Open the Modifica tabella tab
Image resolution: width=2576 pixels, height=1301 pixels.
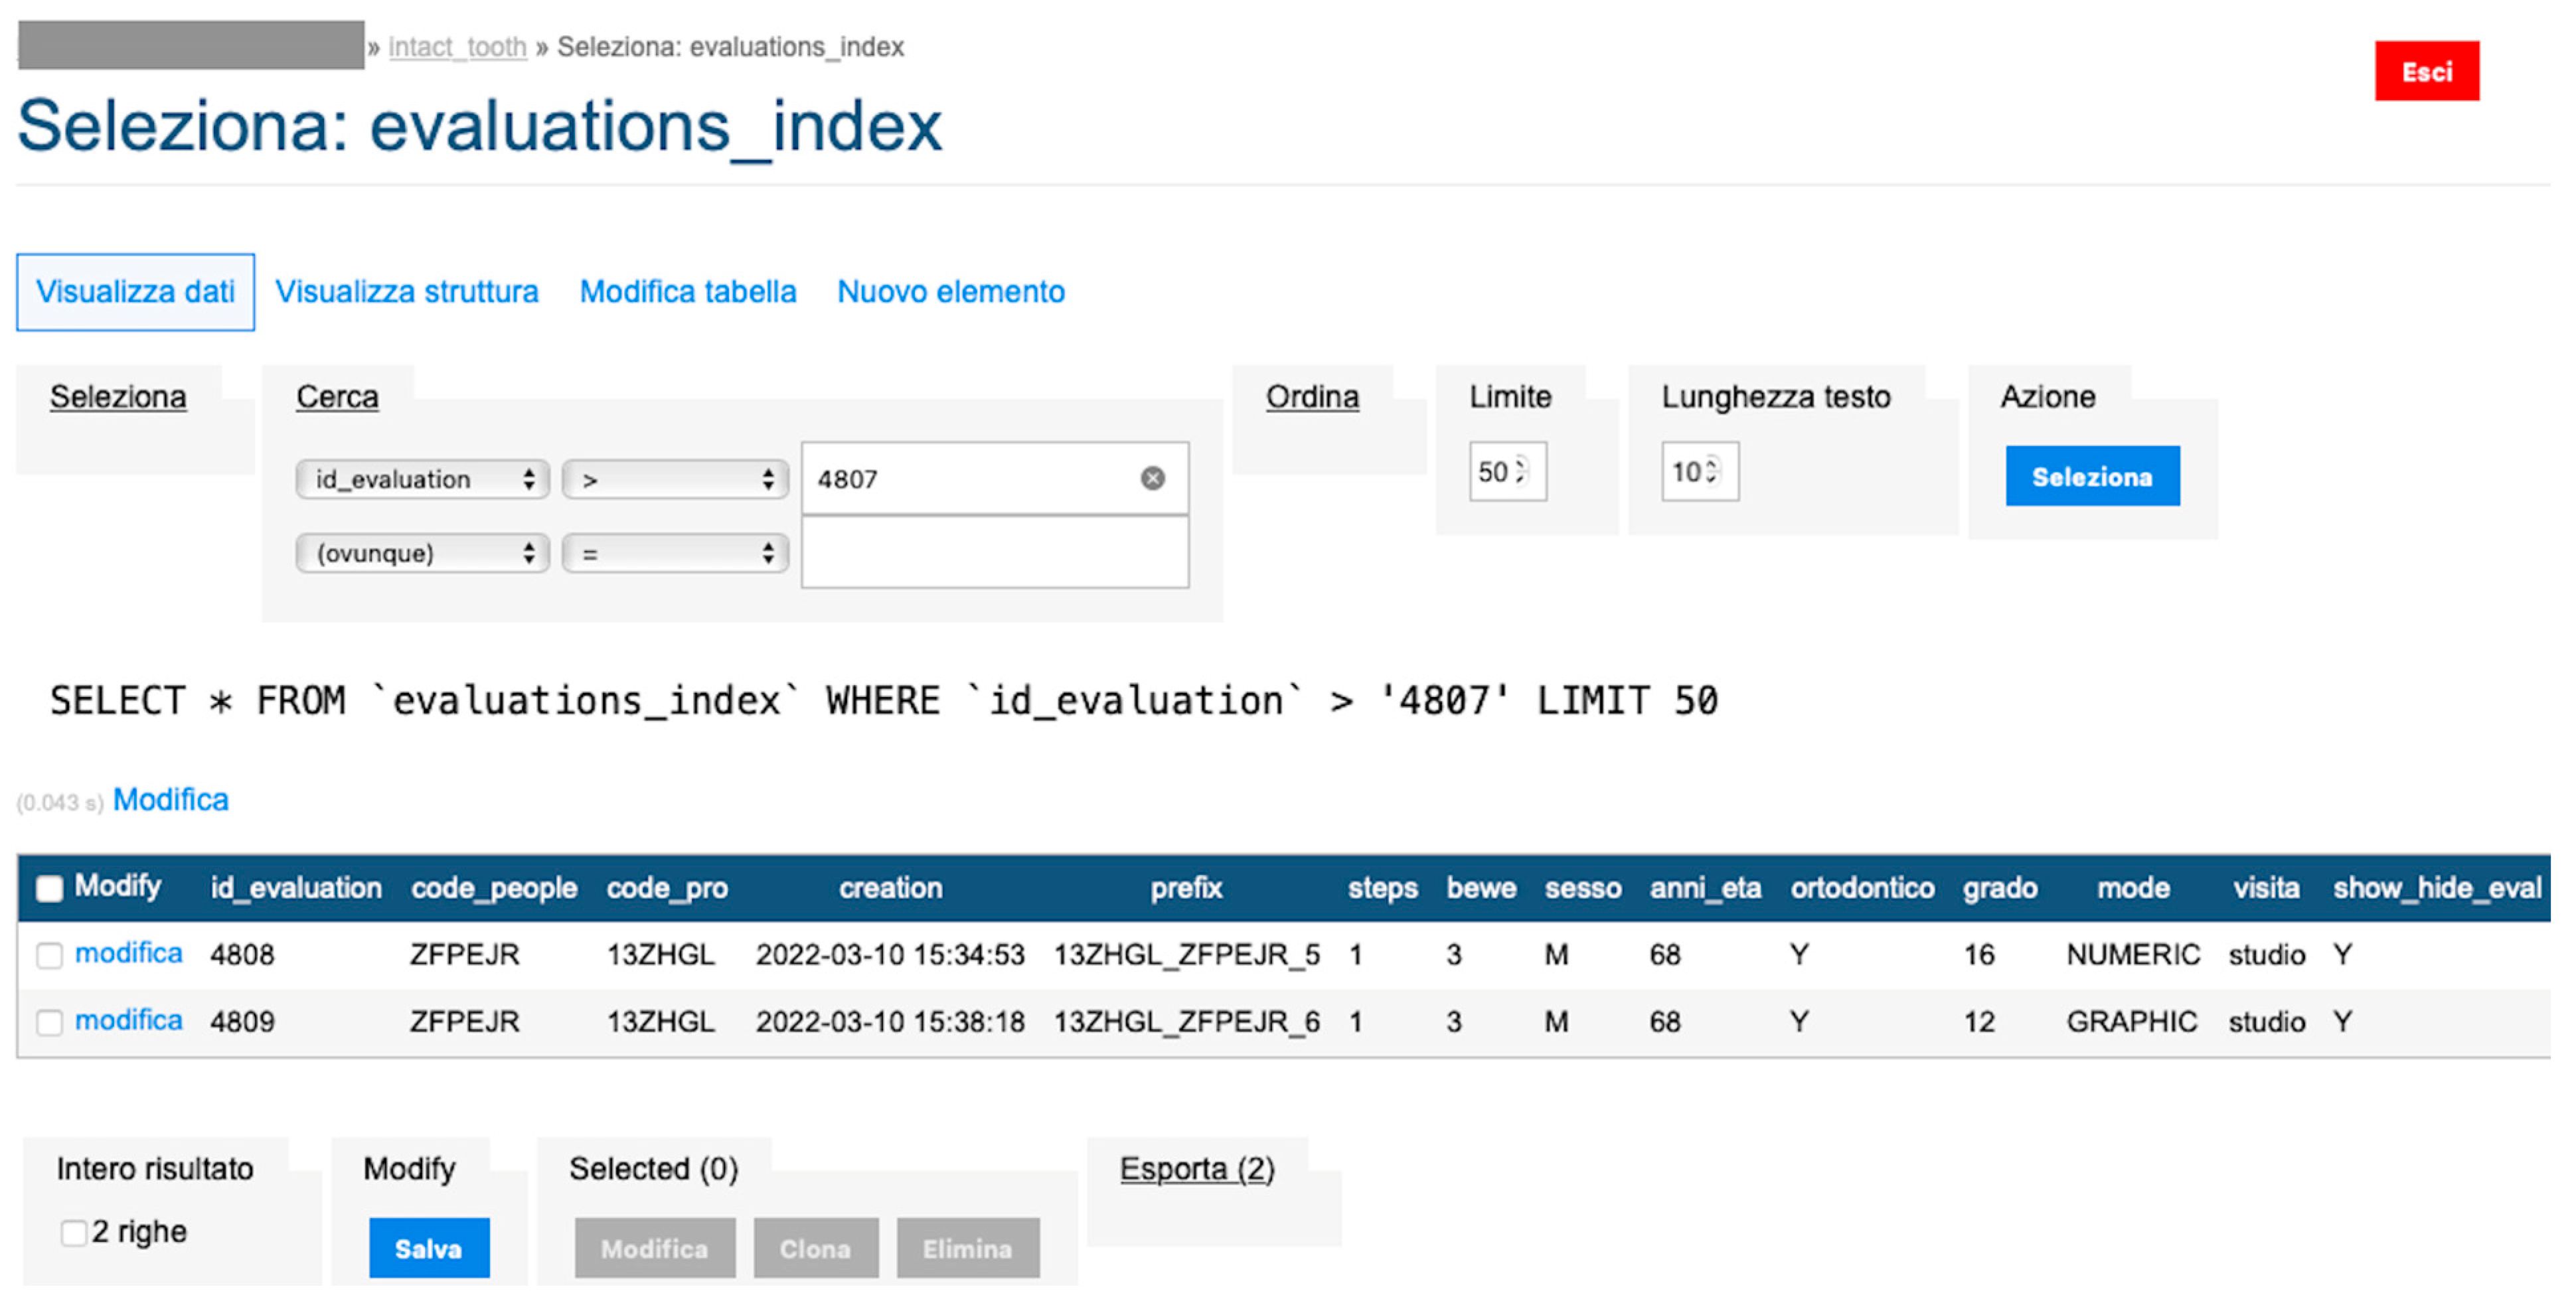(688, 292)
